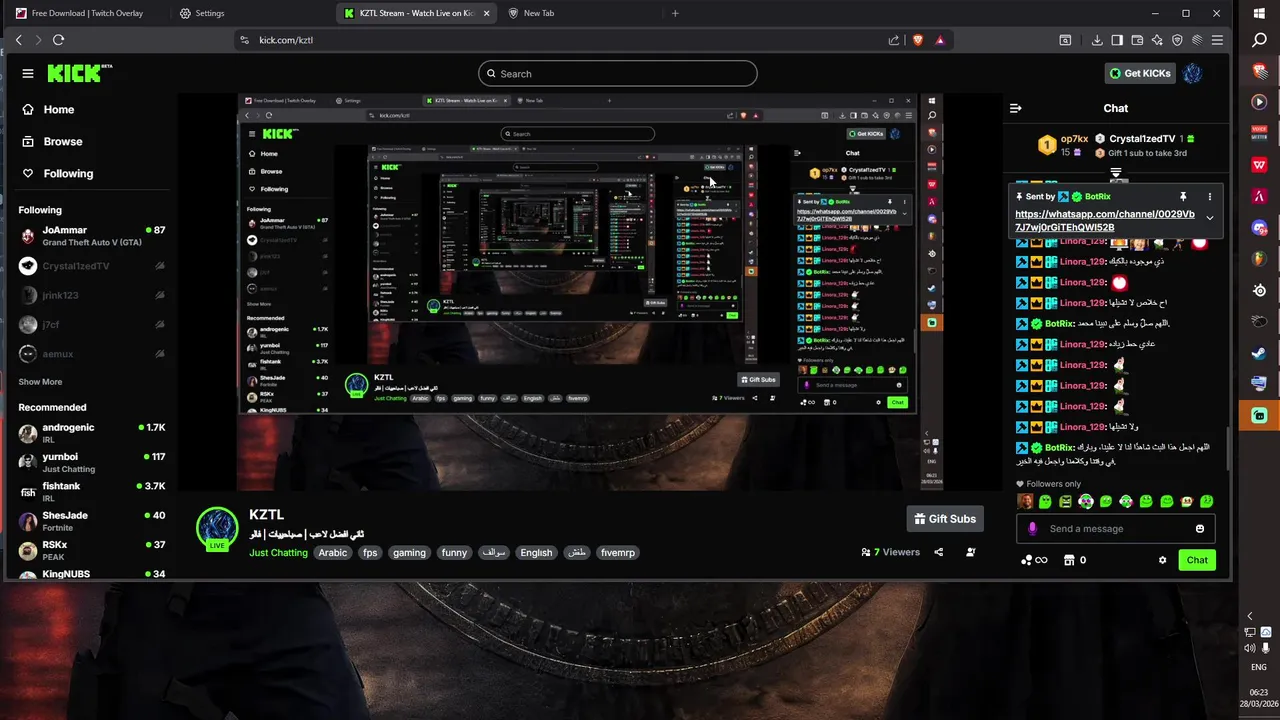Select the fivemrp tag

tap(617, 552)
